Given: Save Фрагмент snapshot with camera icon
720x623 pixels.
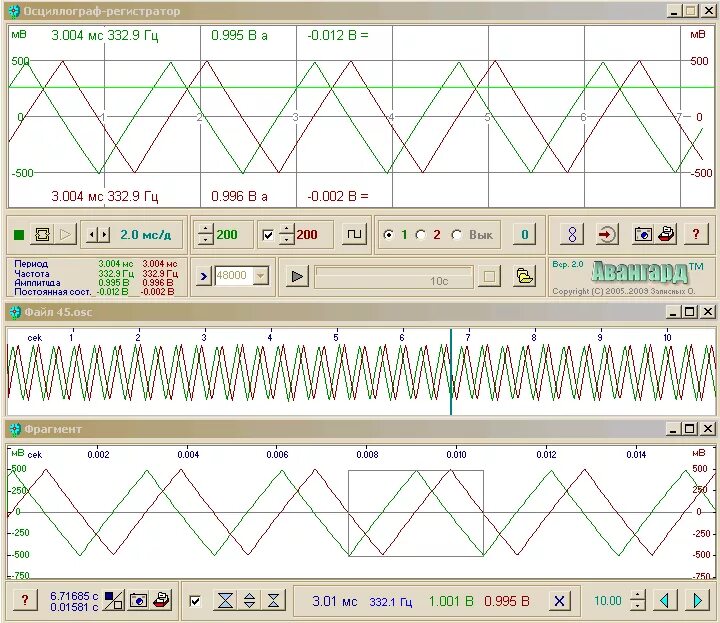Looking at the screenshot, I should pos(138,600).
